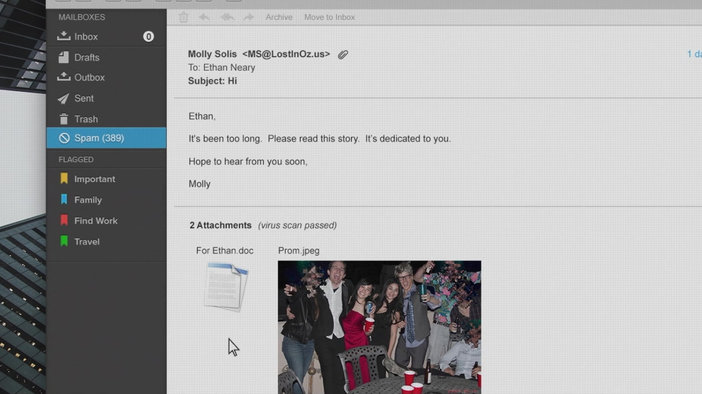Click the forward arrow icon

tap(248, 17)
